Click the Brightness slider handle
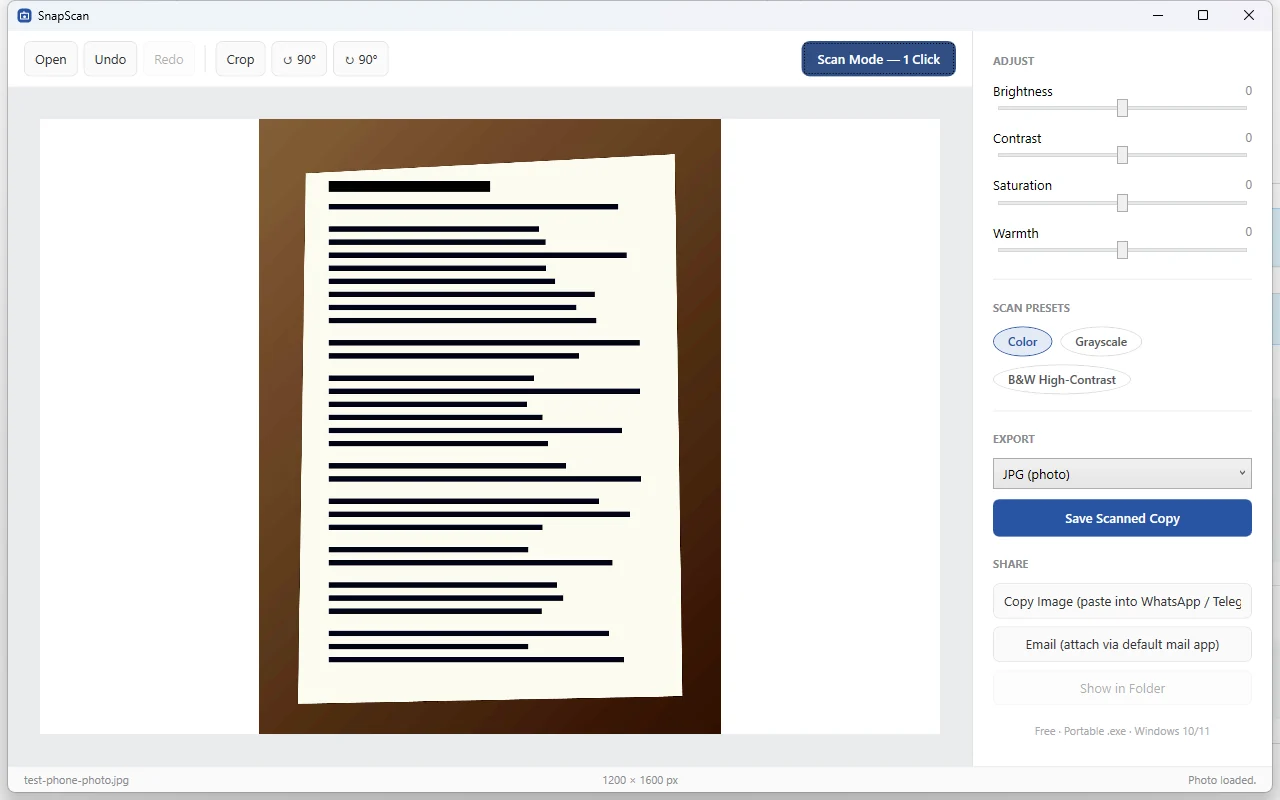 [1122, 108]
